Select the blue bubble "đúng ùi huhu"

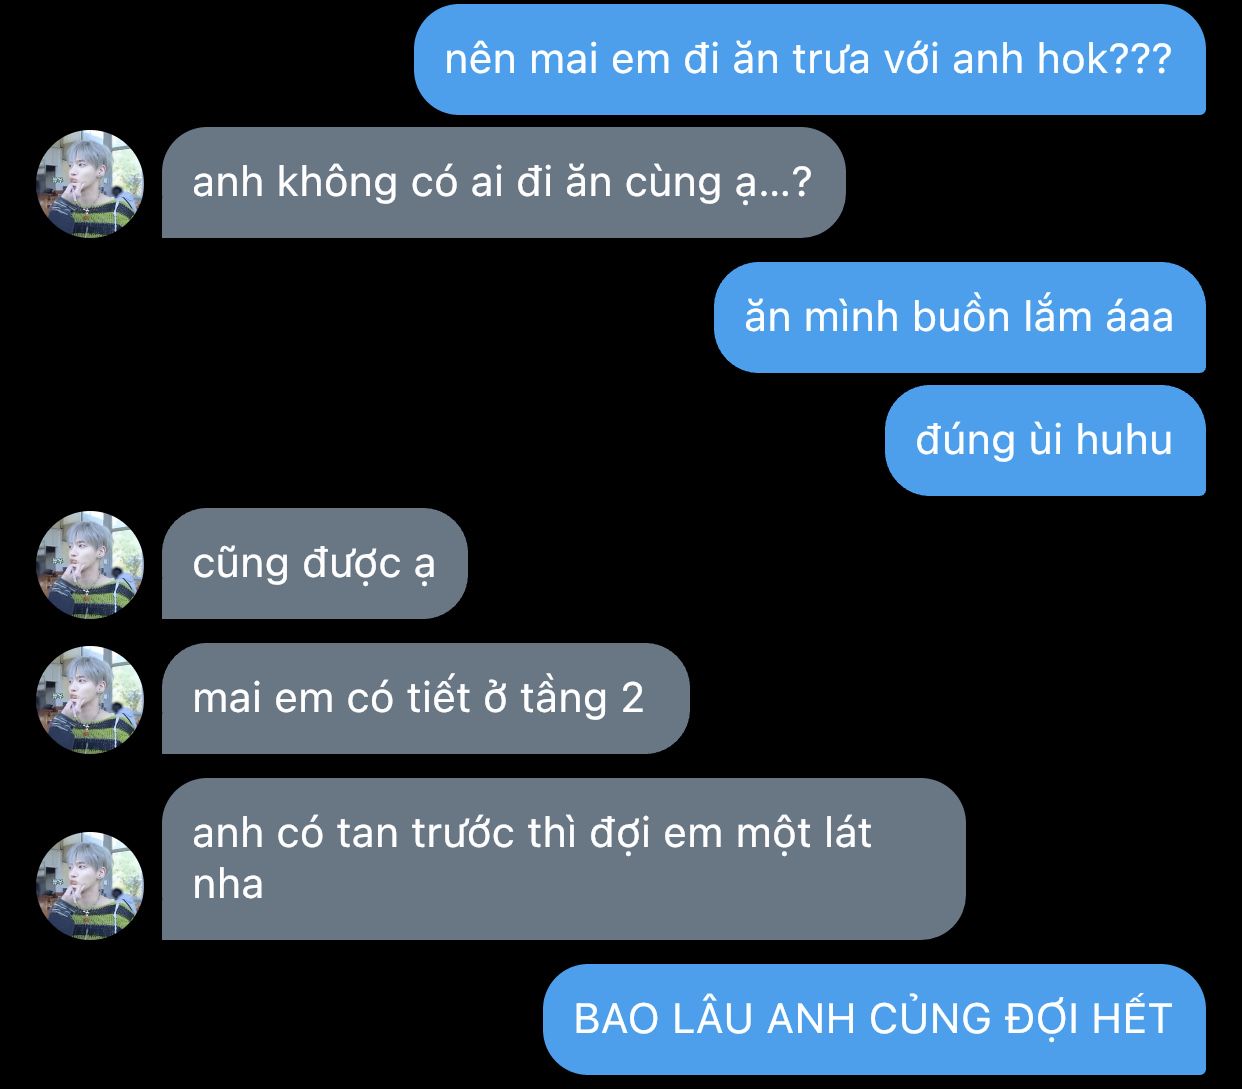click(1045, 441)
